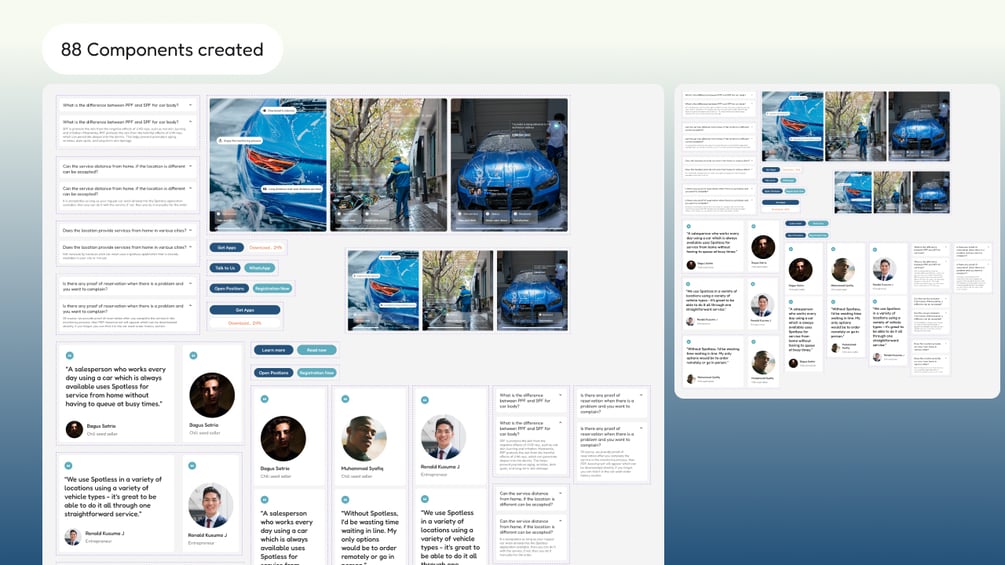Screen dimensions: 1005x565
Task: Collapse expanded wide "Can the service distance" FAQ chevron
Action: coord(190,188)
